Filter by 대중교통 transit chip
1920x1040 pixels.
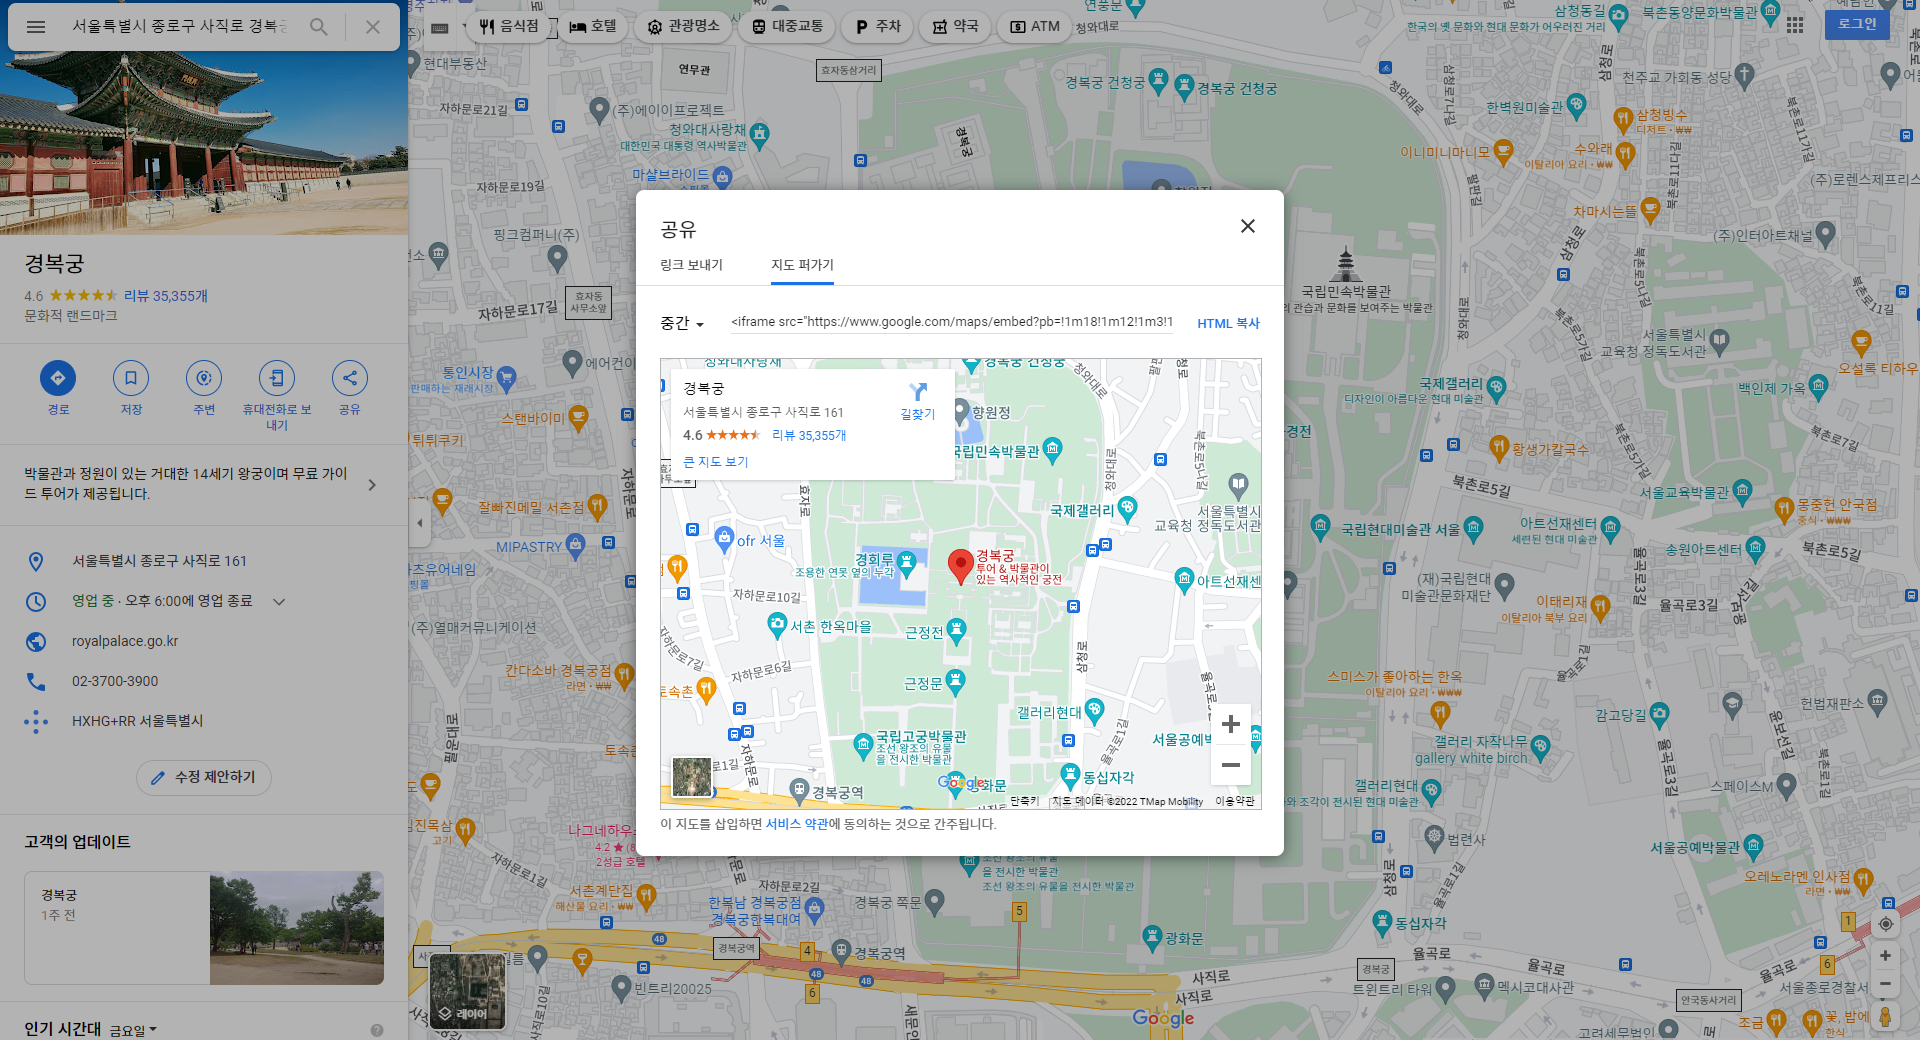pyautogui.click(x=787, y=26)
